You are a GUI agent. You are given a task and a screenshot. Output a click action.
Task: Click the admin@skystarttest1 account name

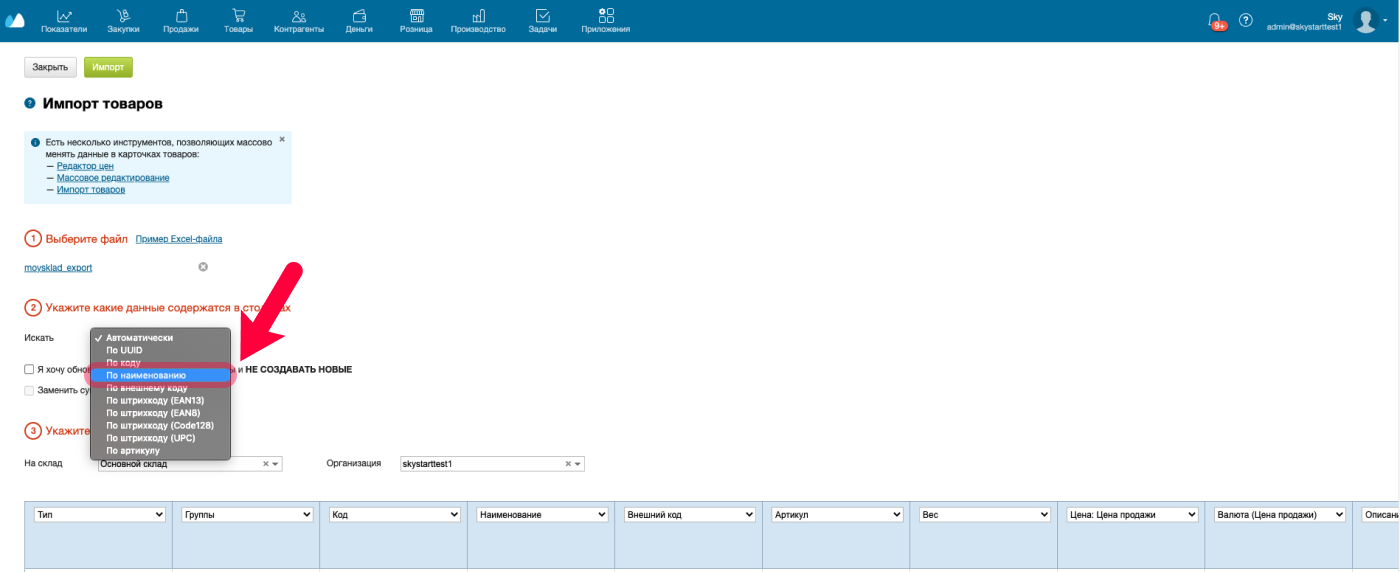point(1304,27)
